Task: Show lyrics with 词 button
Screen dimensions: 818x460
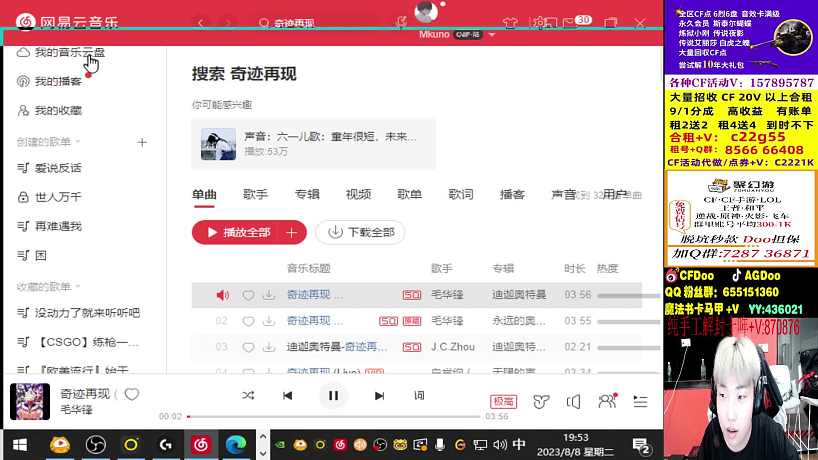Action: click(x=419, y=395)
